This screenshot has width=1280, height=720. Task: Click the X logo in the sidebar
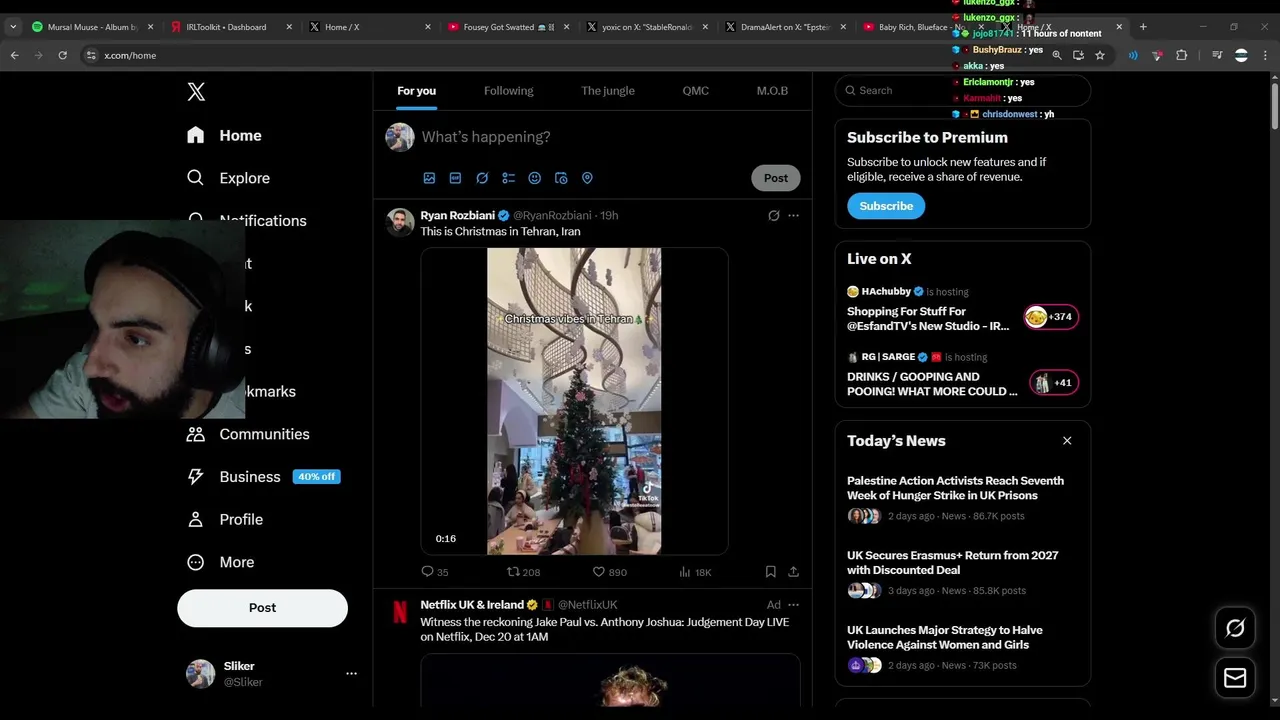tap(196, 92)
